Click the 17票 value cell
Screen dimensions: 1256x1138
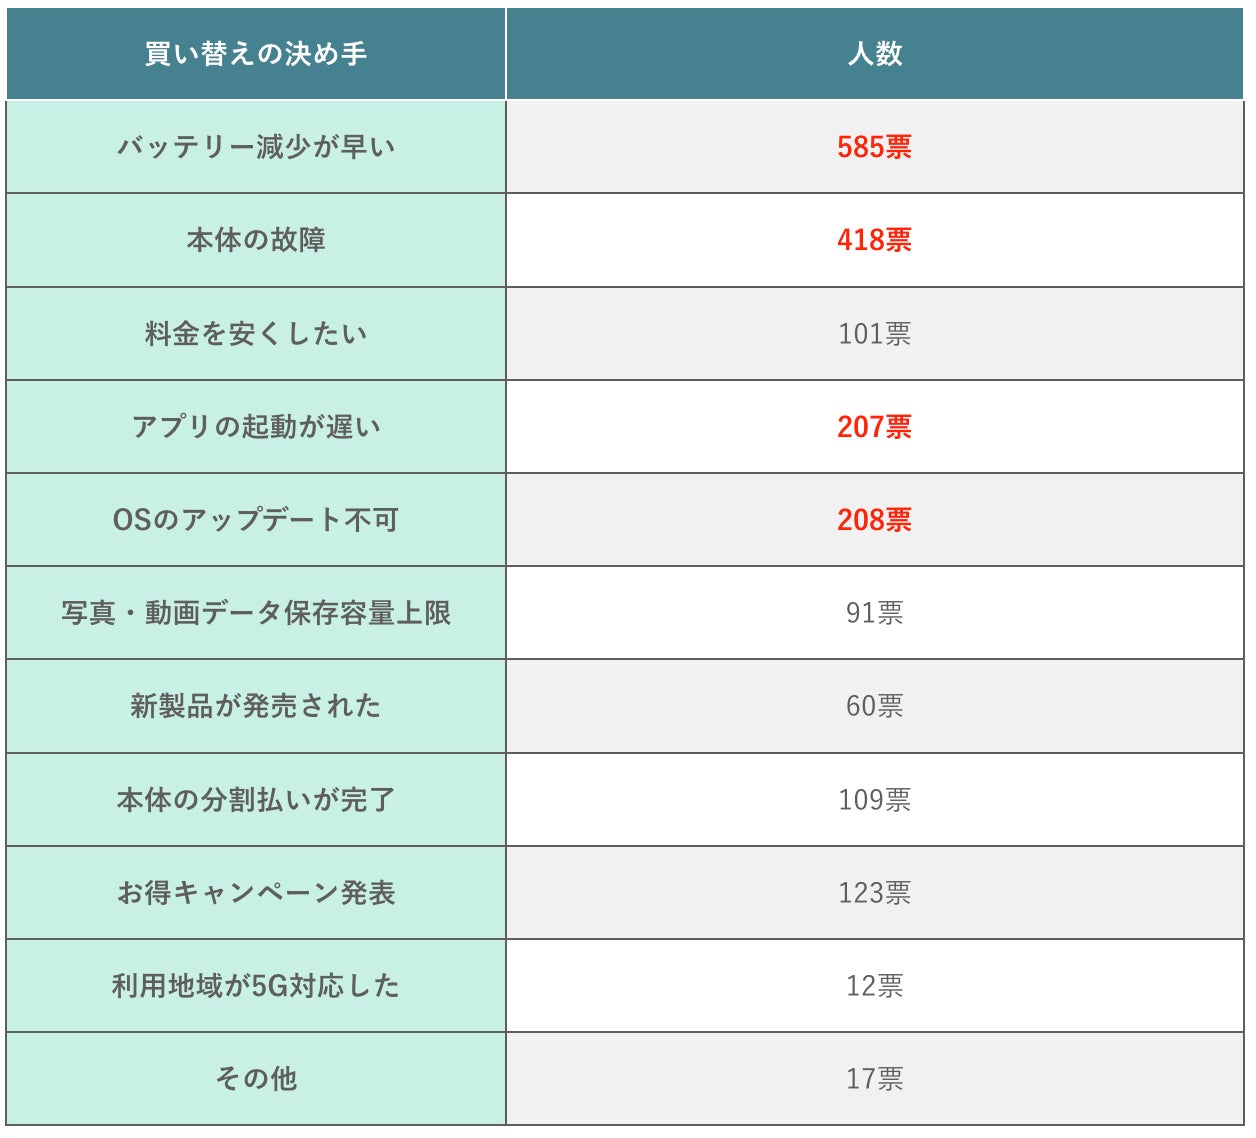pos(874,1079)
